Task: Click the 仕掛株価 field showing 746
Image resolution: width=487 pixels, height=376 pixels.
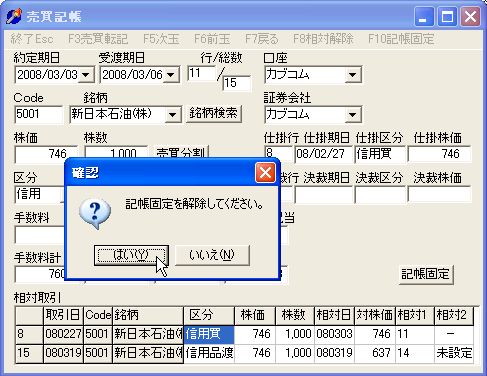Action: [x=439, y=154]
